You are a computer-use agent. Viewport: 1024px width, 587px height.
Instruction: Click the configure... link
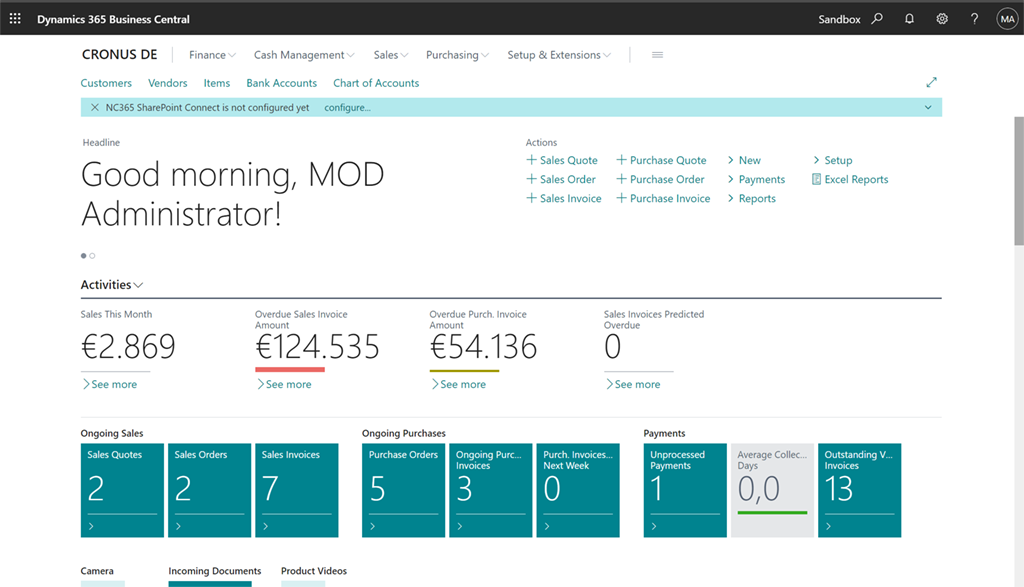pyautogui.click(x=347, y=107)
